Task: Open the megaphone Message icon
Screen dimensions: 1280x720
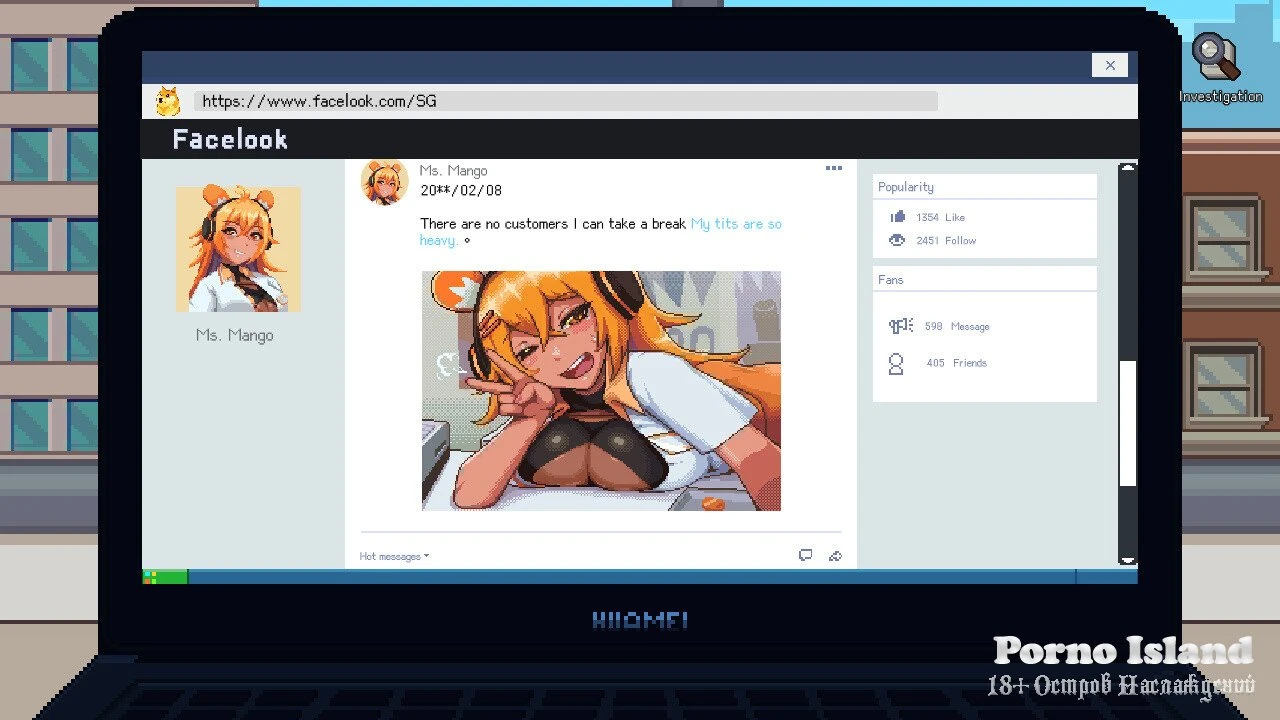Action: tap(900, 326)
